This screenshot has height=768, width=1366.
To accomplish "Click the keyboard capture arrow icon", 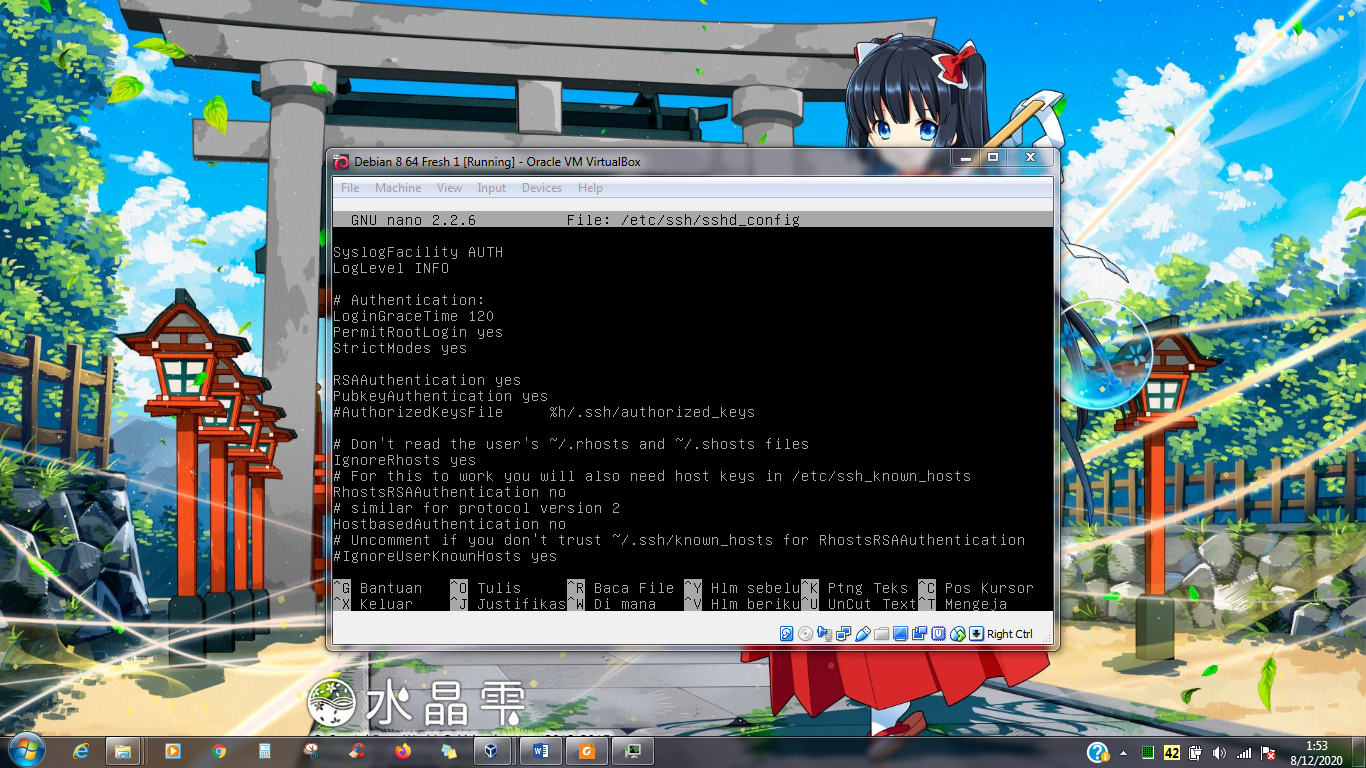I will click(977, 634).
